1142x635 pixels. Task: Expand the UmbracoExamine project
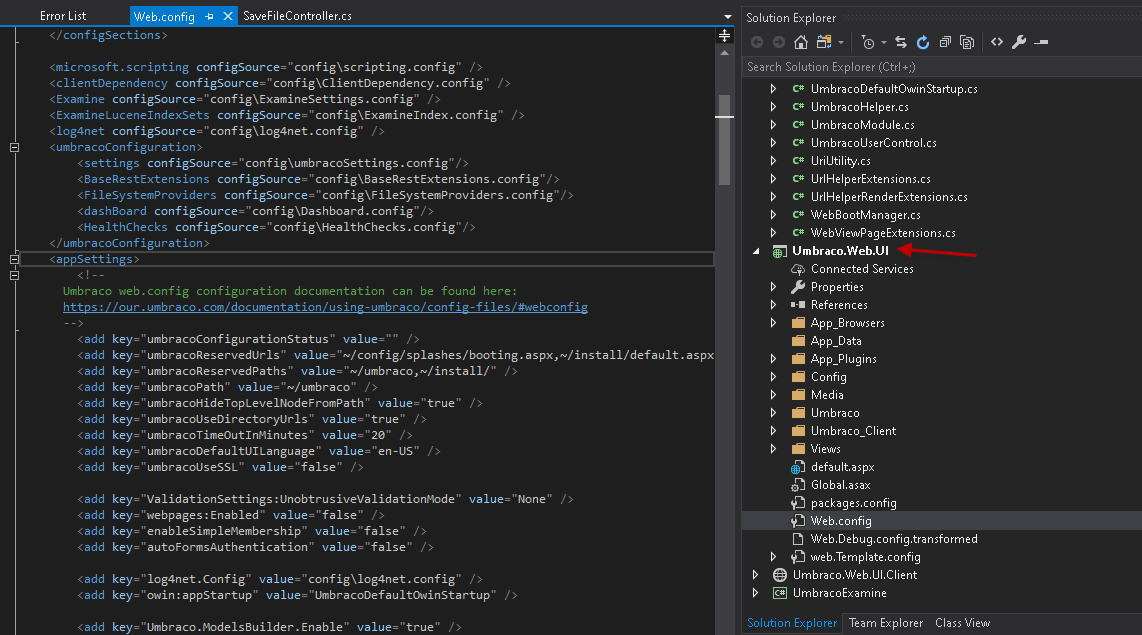click(756, 593)
